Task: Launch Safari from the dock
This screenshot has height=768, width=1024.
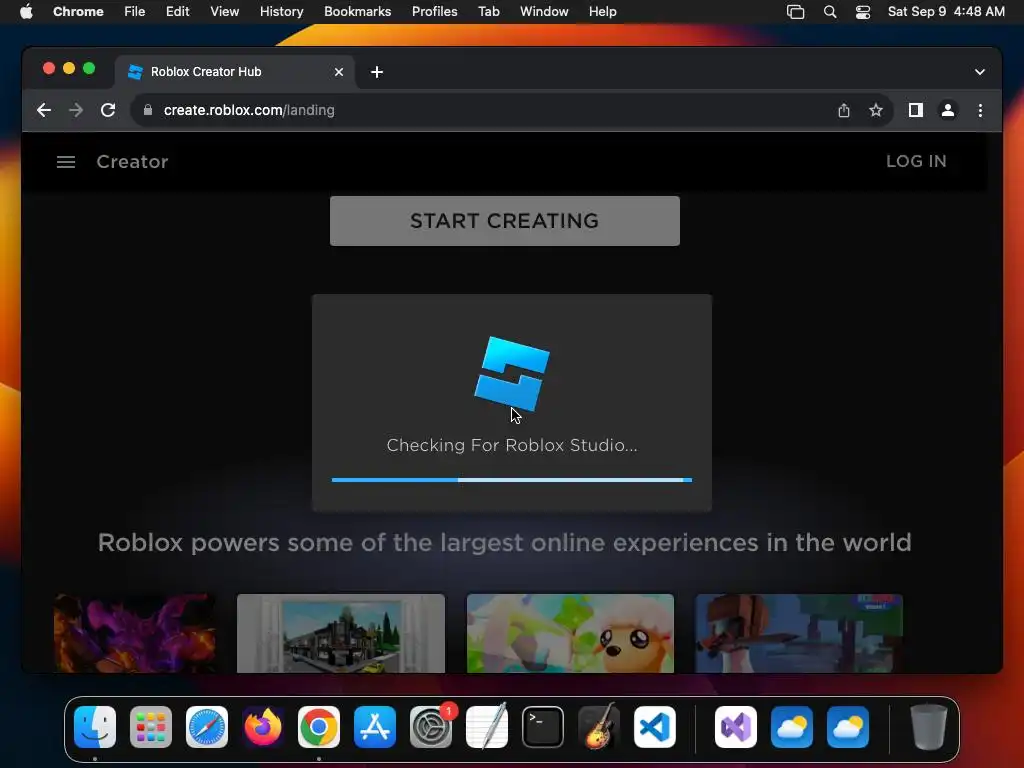Action: (207, 727)
